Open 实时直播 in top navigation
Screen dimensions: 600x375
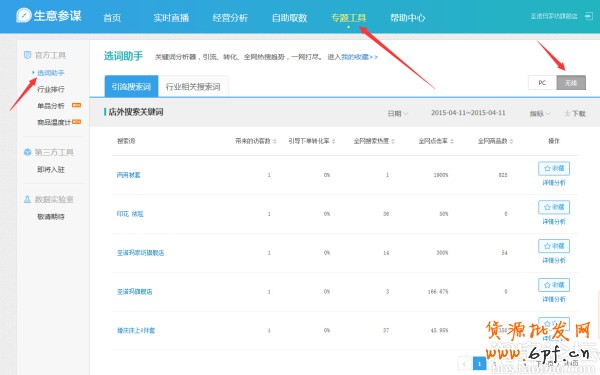pos(171,18)
